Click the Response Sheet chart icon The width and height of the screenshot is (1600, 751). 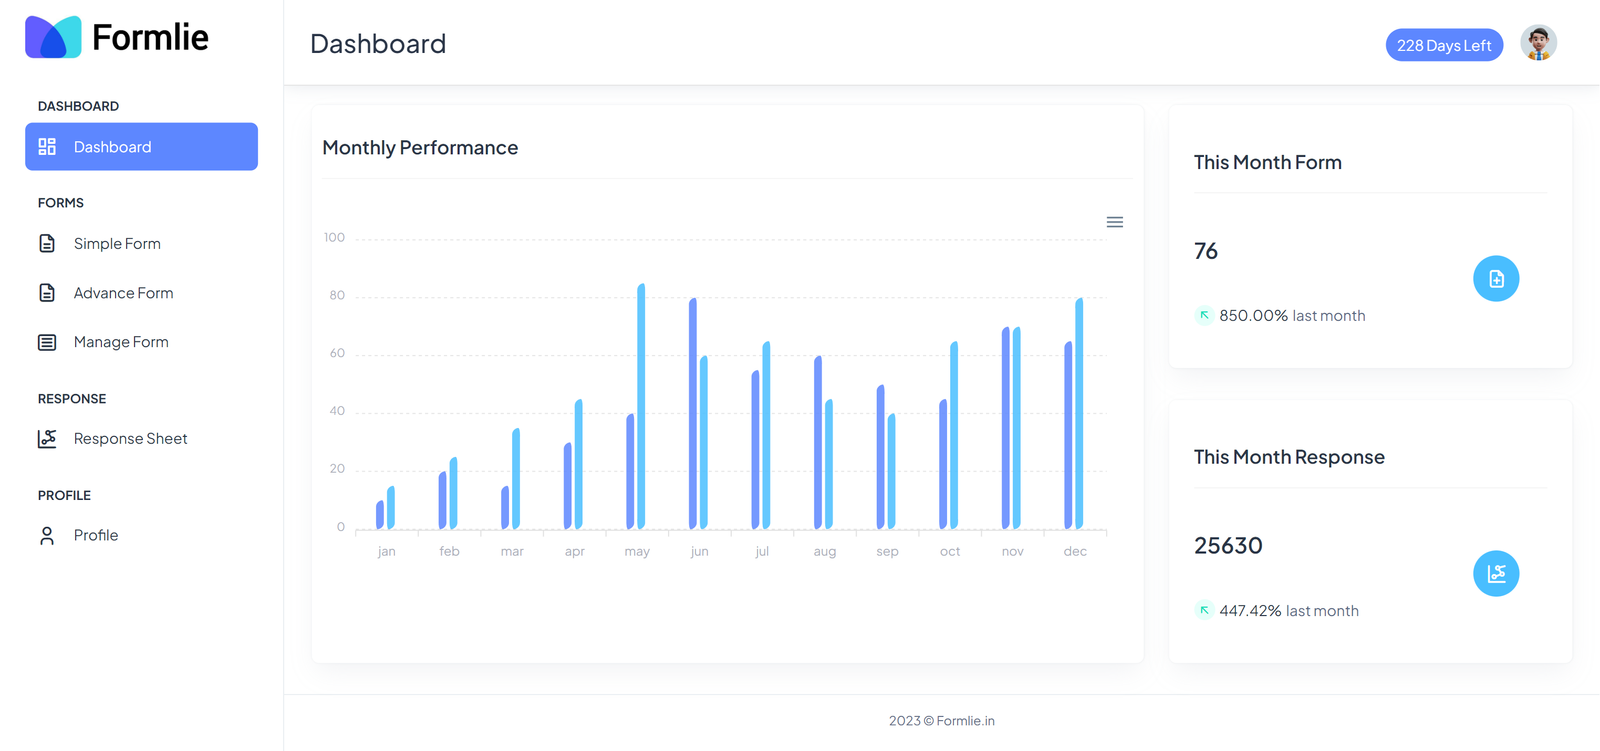point(47,439)
